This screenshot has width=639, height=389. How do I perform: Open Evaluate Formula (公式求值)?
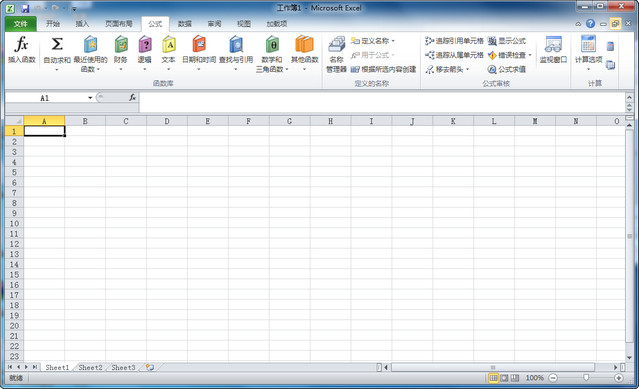(507, 69)
